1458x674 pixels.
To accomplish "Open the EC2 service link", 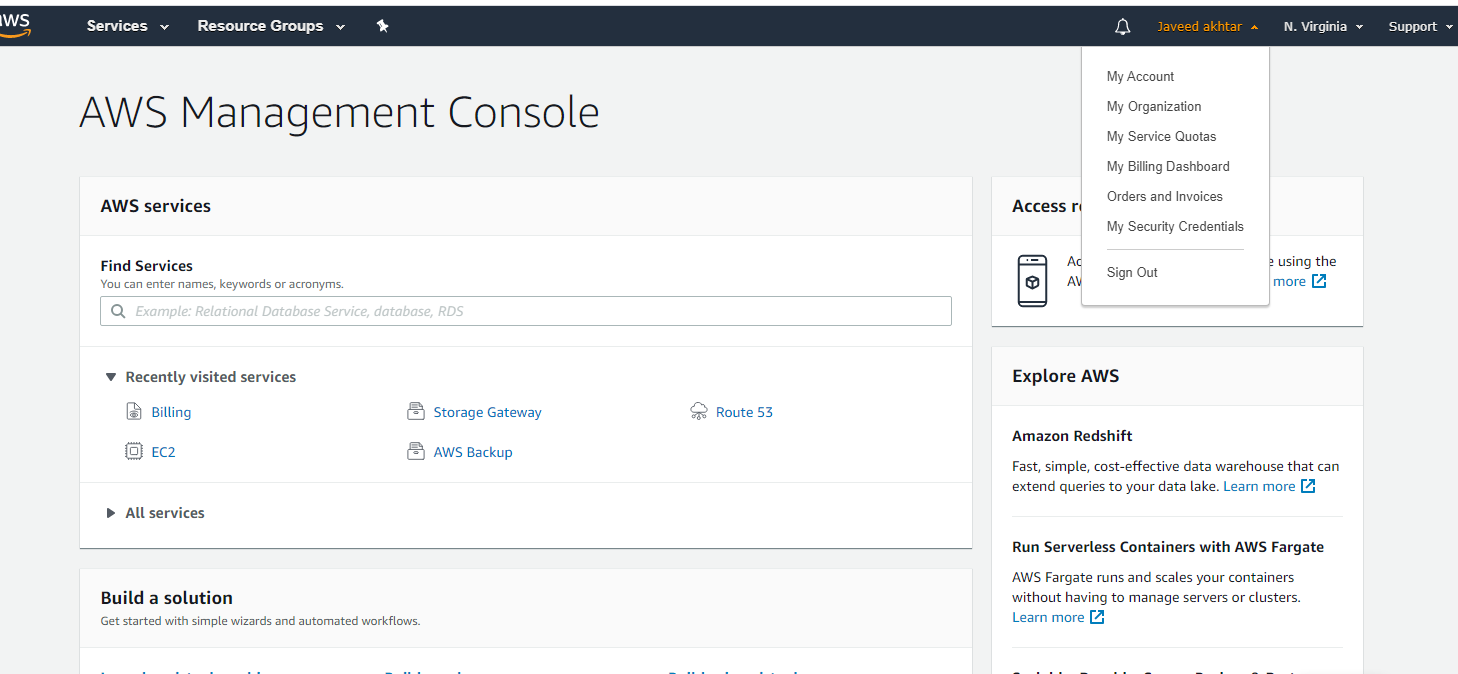I will click(163, 452).
